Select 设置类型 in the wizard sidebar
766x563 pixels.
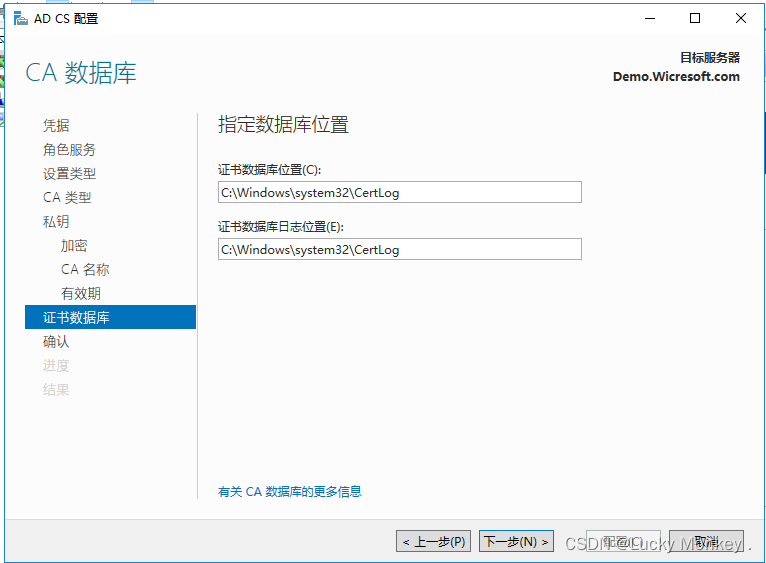(x=69, y=173)
